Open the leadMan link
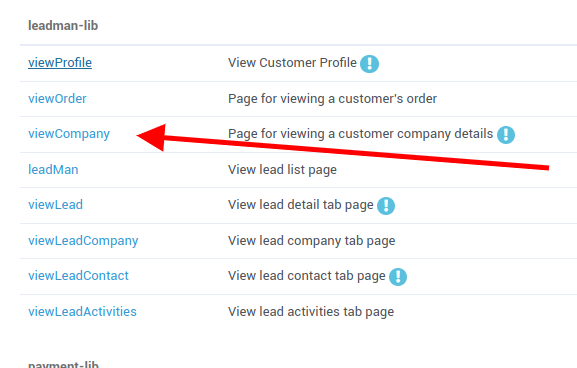Viewport: 577px width, 368px height. pyautogui.click(x=53, y=170)
